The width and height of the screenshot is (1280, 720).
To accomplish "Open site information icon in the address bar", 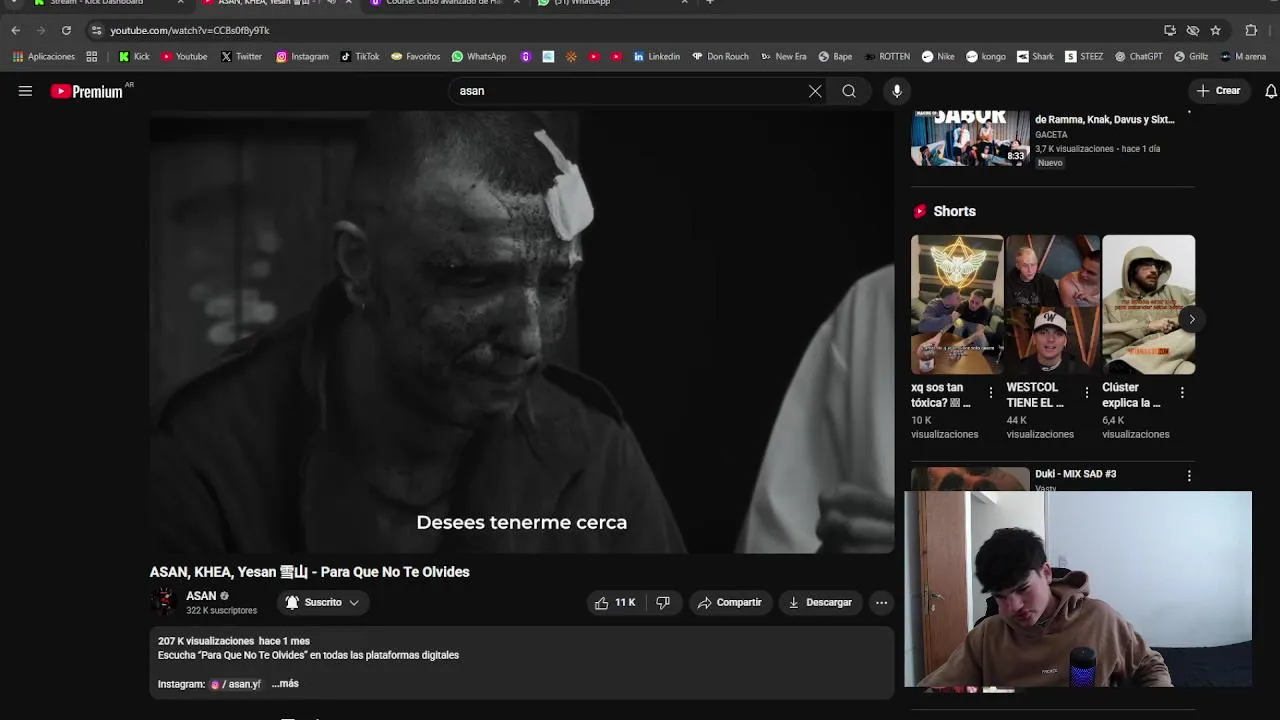I will [96, 30].
